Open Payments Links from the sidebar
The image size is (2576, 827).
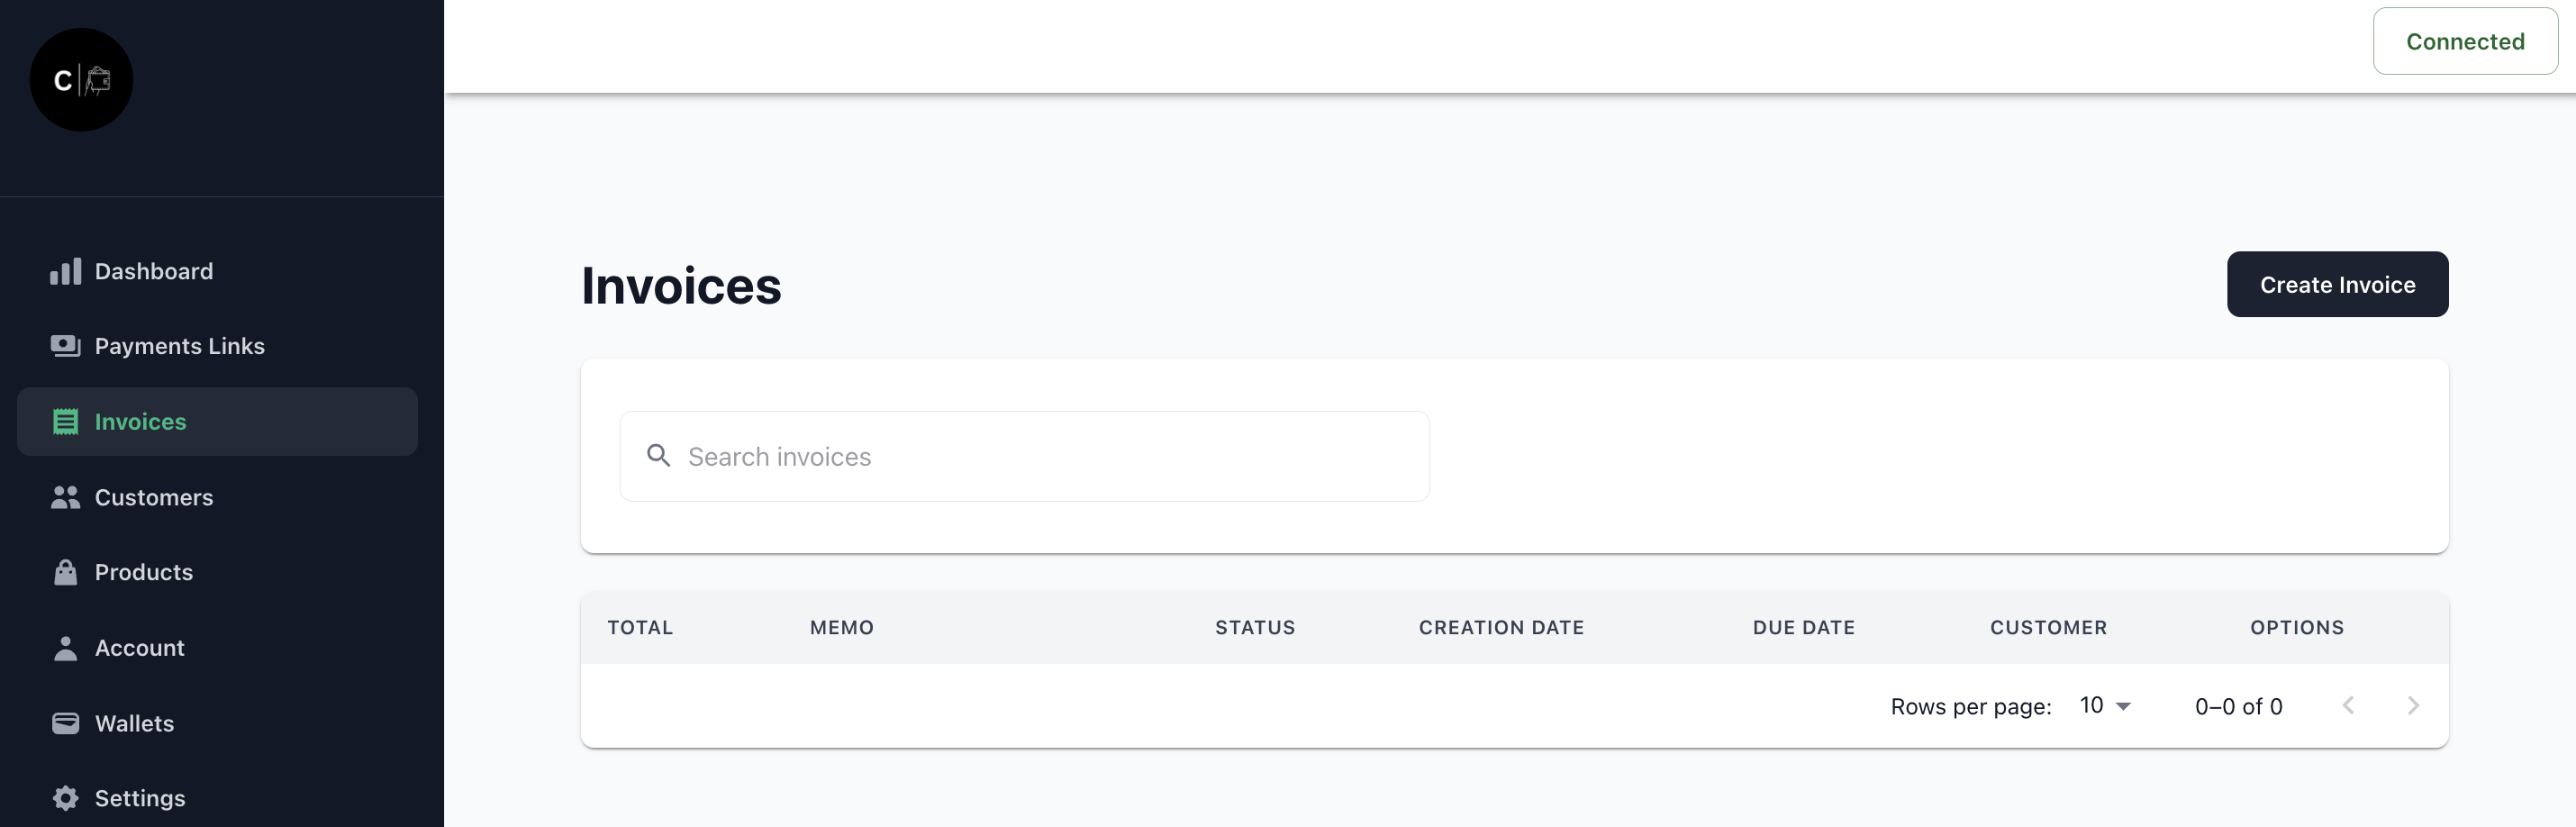(x=179, y=346)
